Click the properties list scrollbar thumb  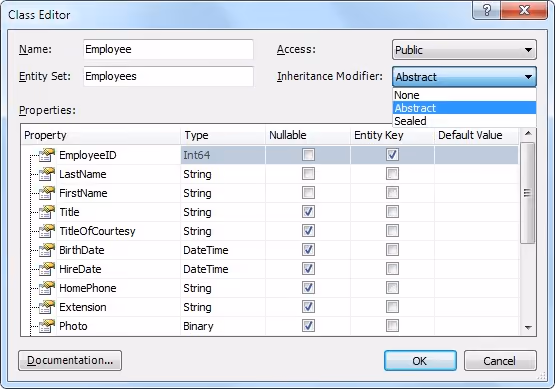[527, 193]
